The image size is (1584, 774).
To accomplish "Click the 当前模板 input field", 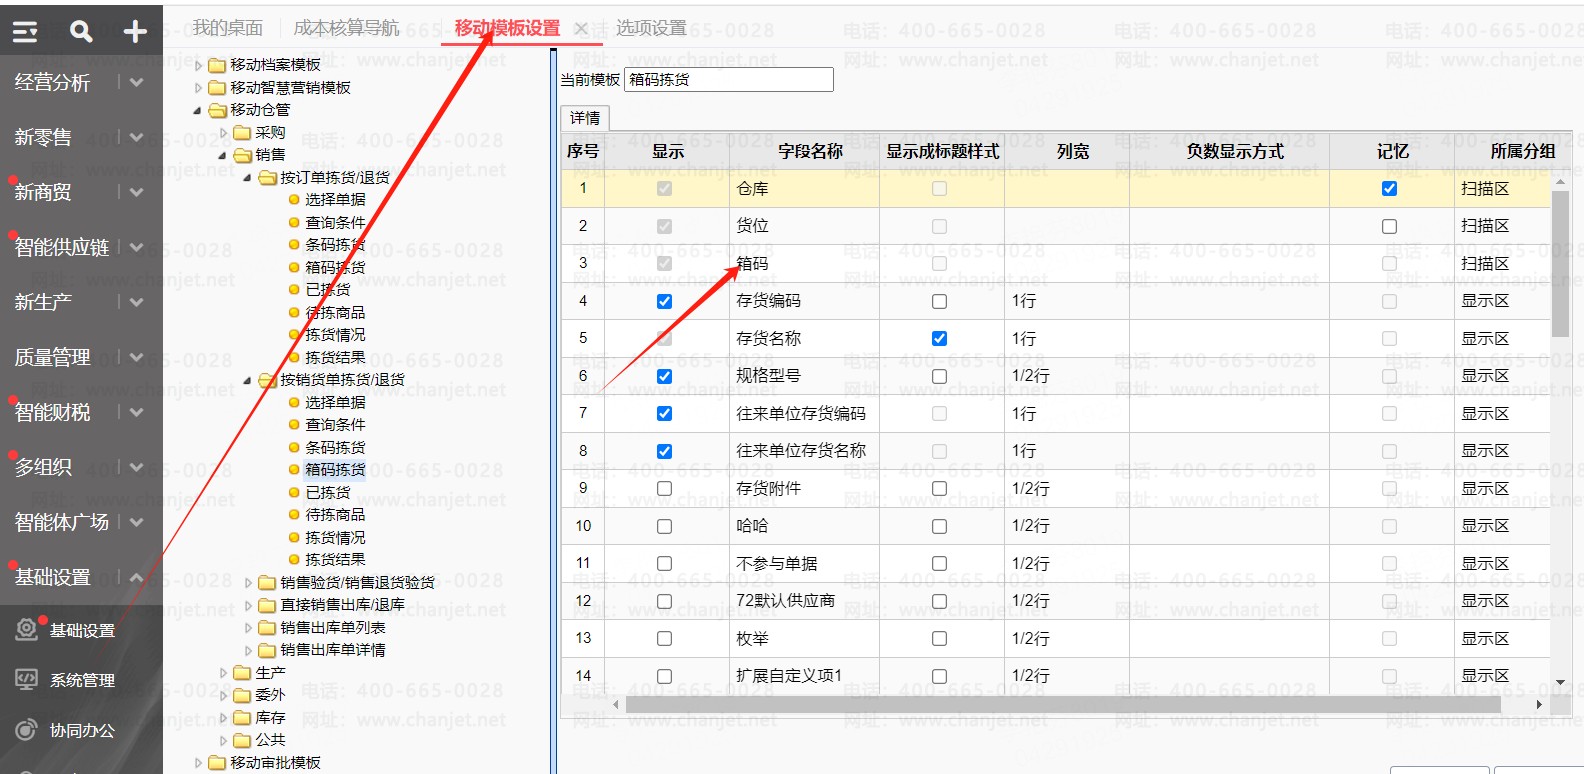I will tap(729, 80).
